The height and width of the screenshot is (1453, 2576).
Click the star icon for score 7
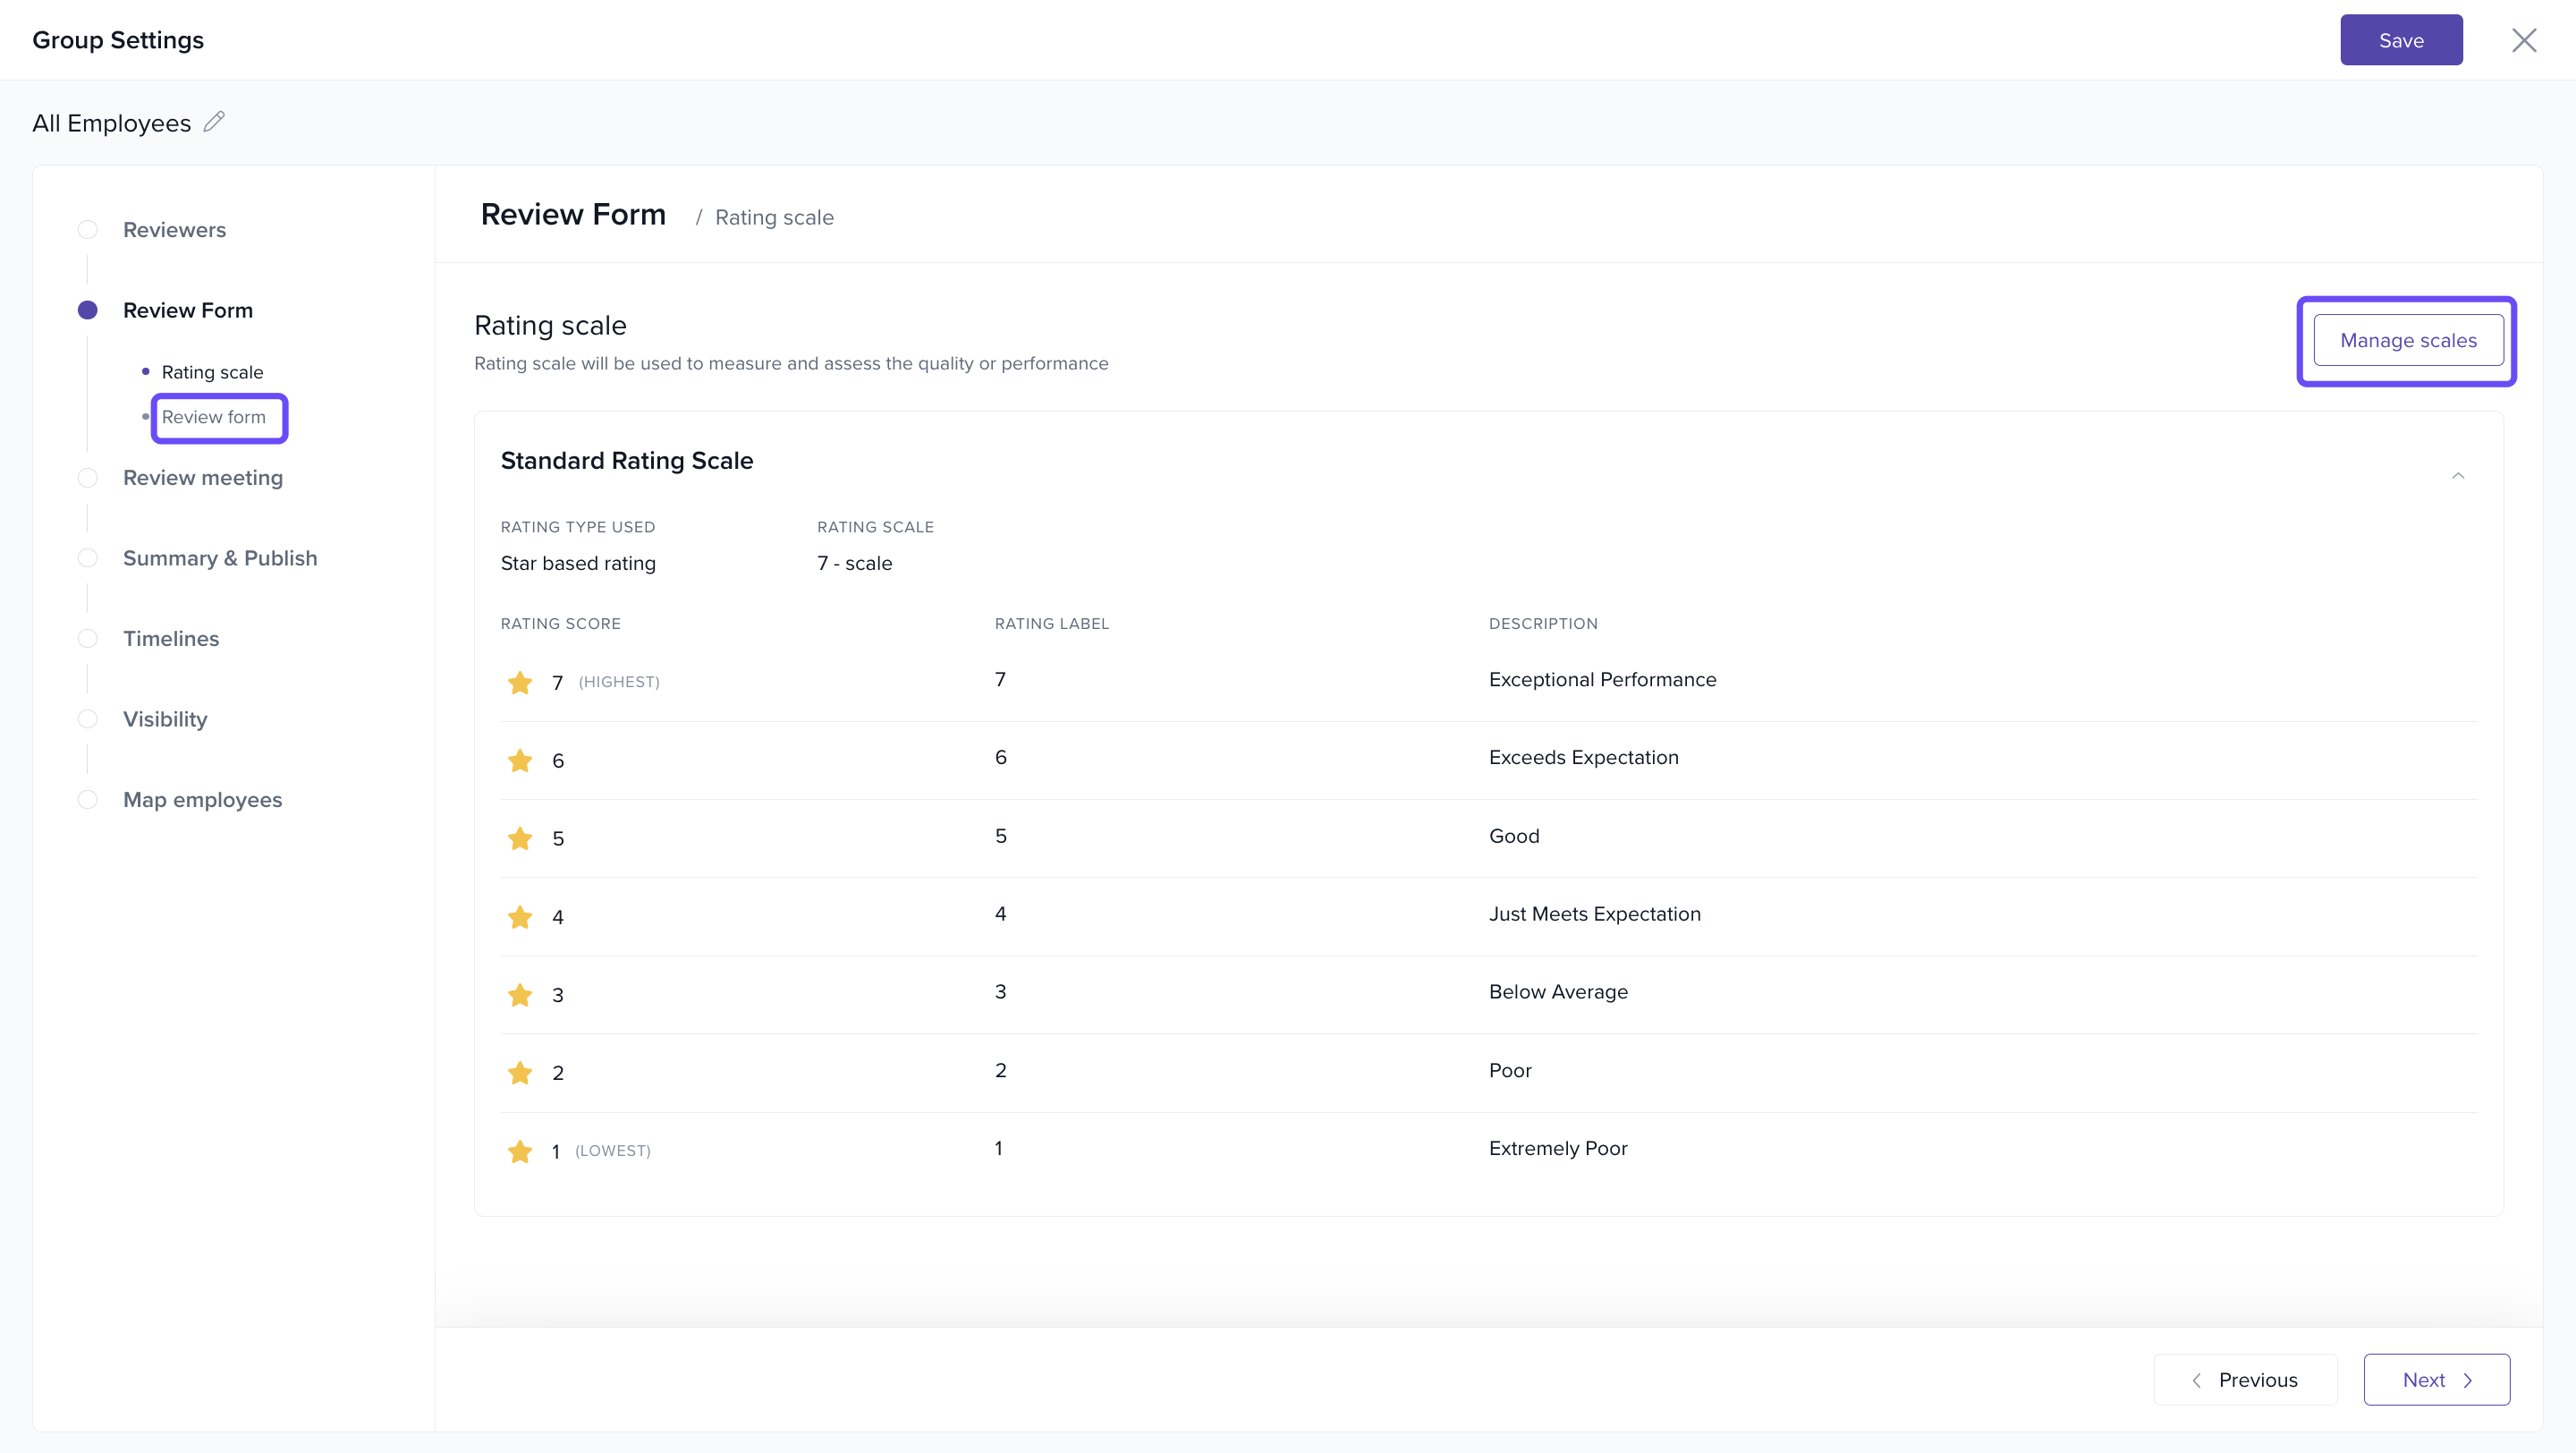click(520, 683)
